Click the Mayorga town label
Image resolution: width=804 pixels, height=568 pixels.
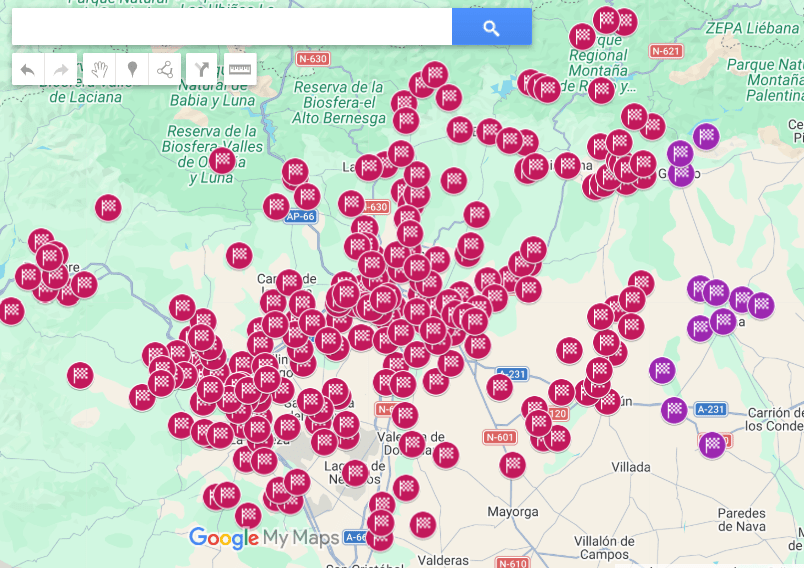click(x=513, y=512)
